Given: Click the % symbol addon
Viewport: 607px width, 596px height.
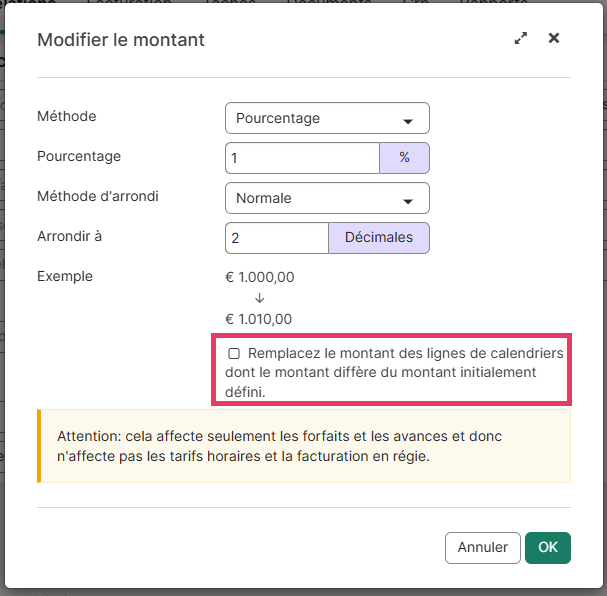Looking at the screenshot, I should click(x=404, y=158).
